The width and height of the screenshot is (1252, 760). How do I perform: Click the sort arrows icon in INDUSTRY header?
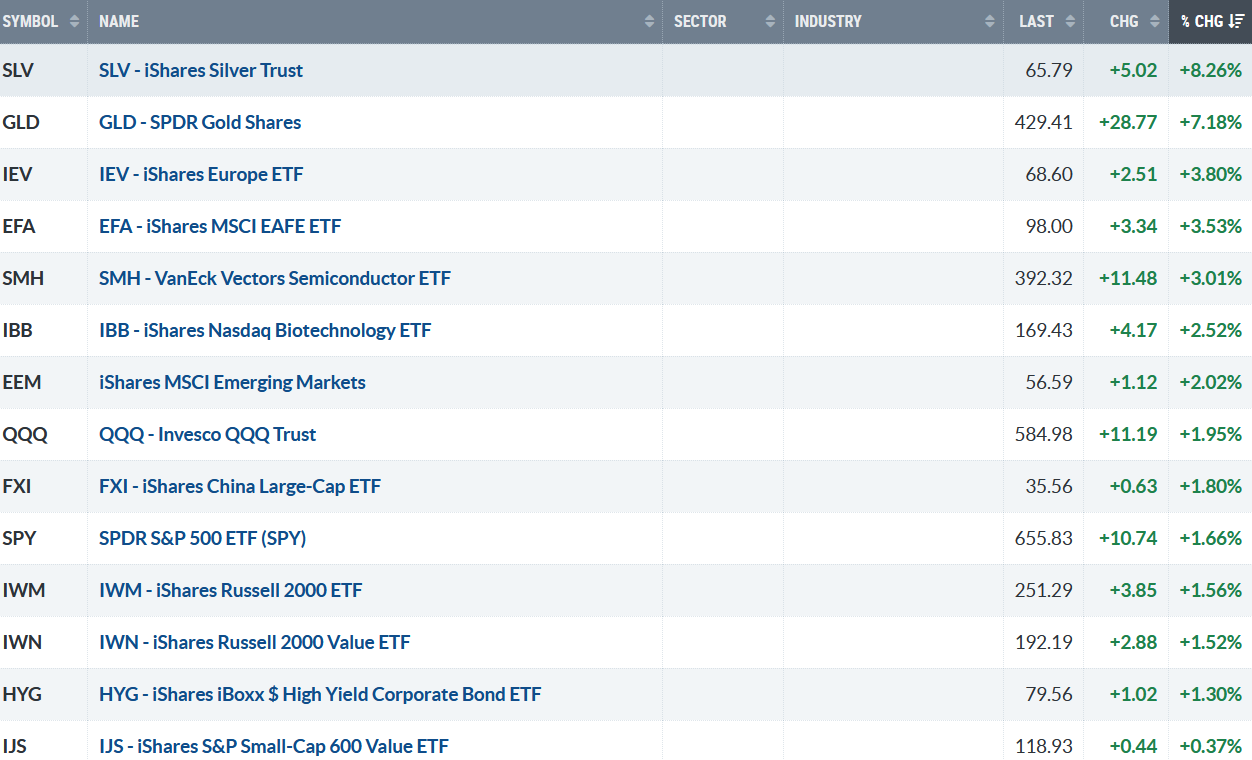[x=990, y=21]
